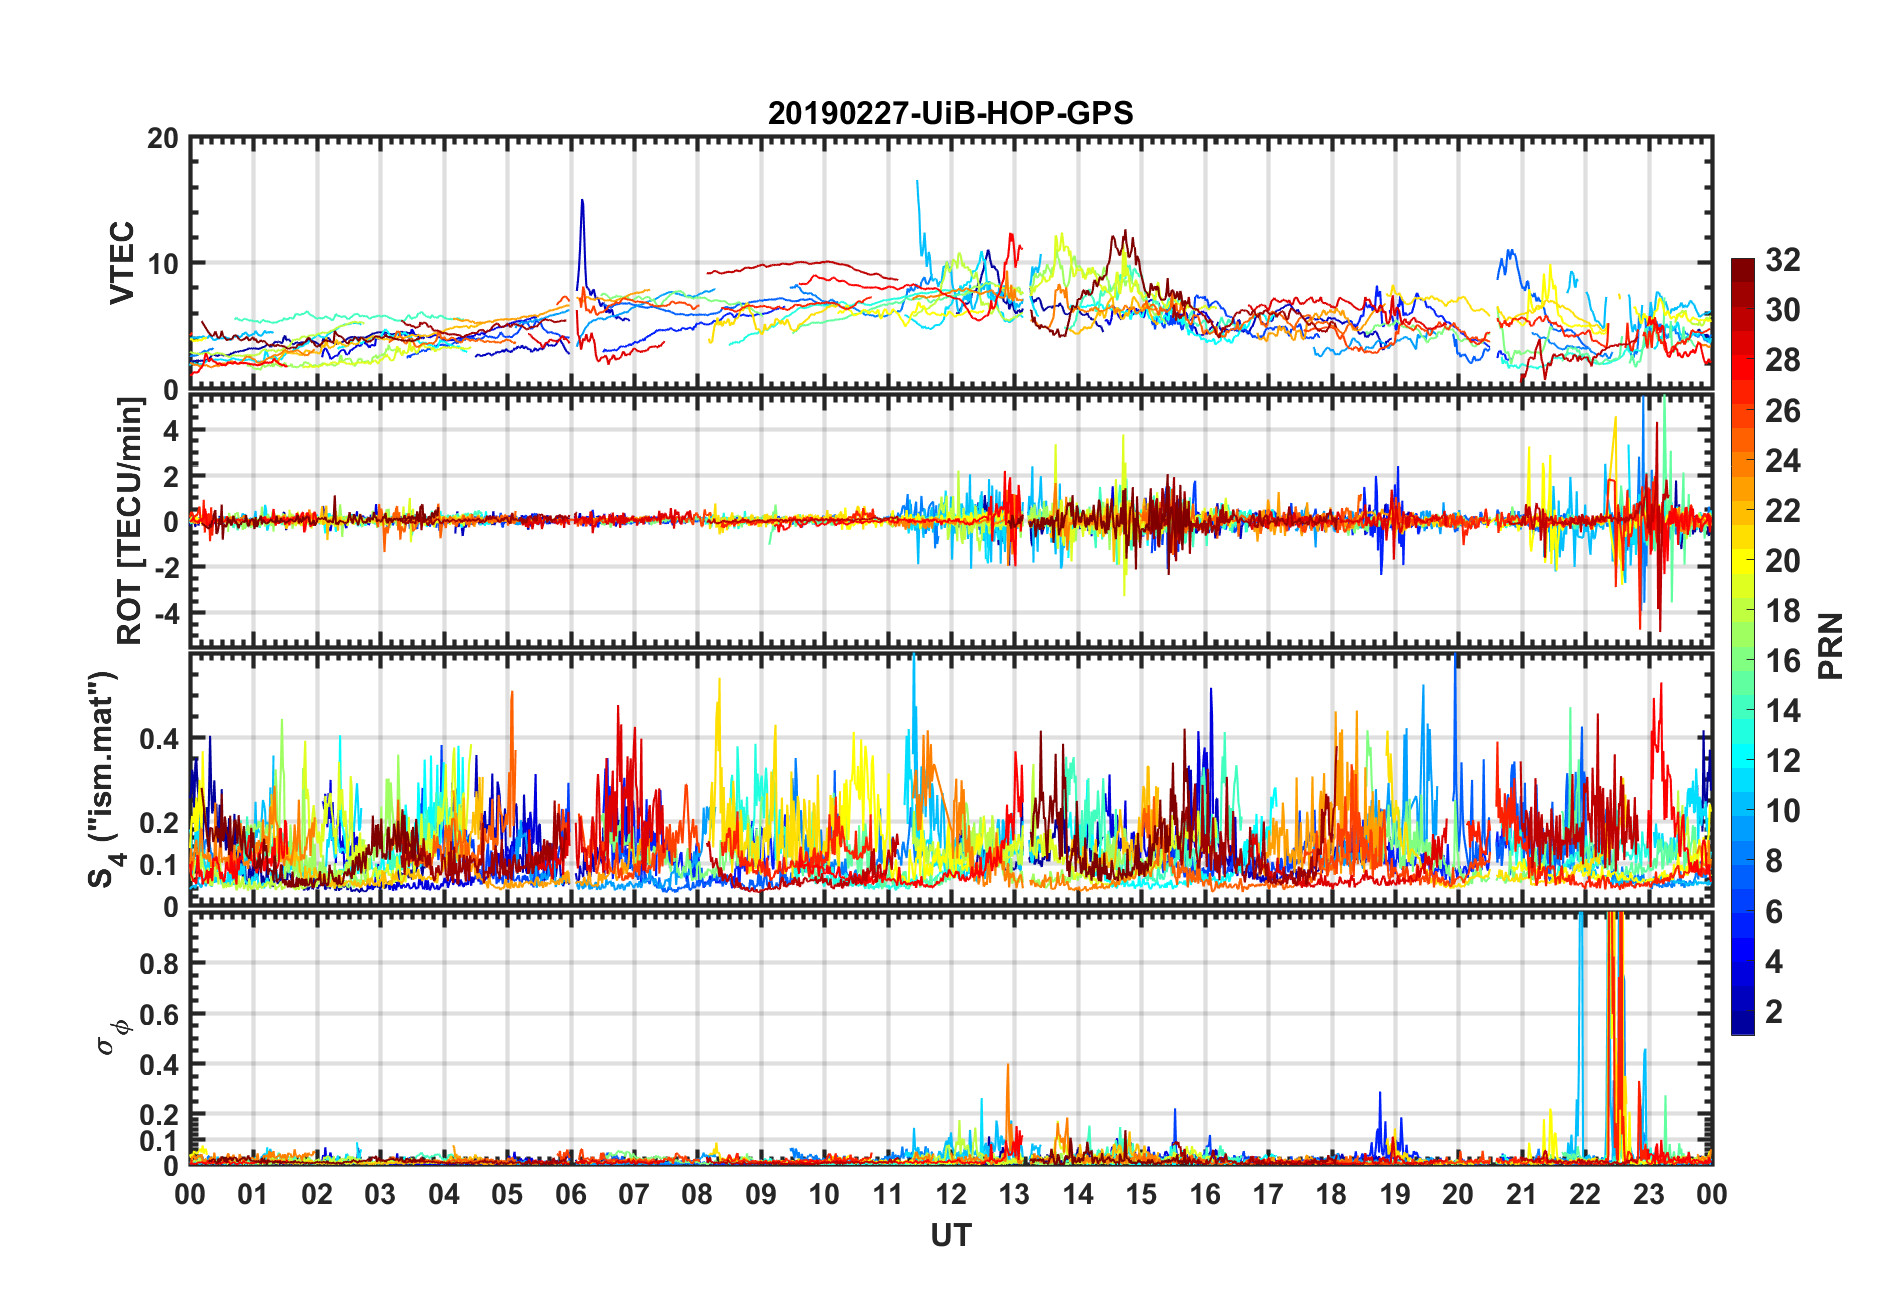
Task: Pick the dark blue bottom of the colorbar
Action: pyautogui.click(x=1742, y=1024)
